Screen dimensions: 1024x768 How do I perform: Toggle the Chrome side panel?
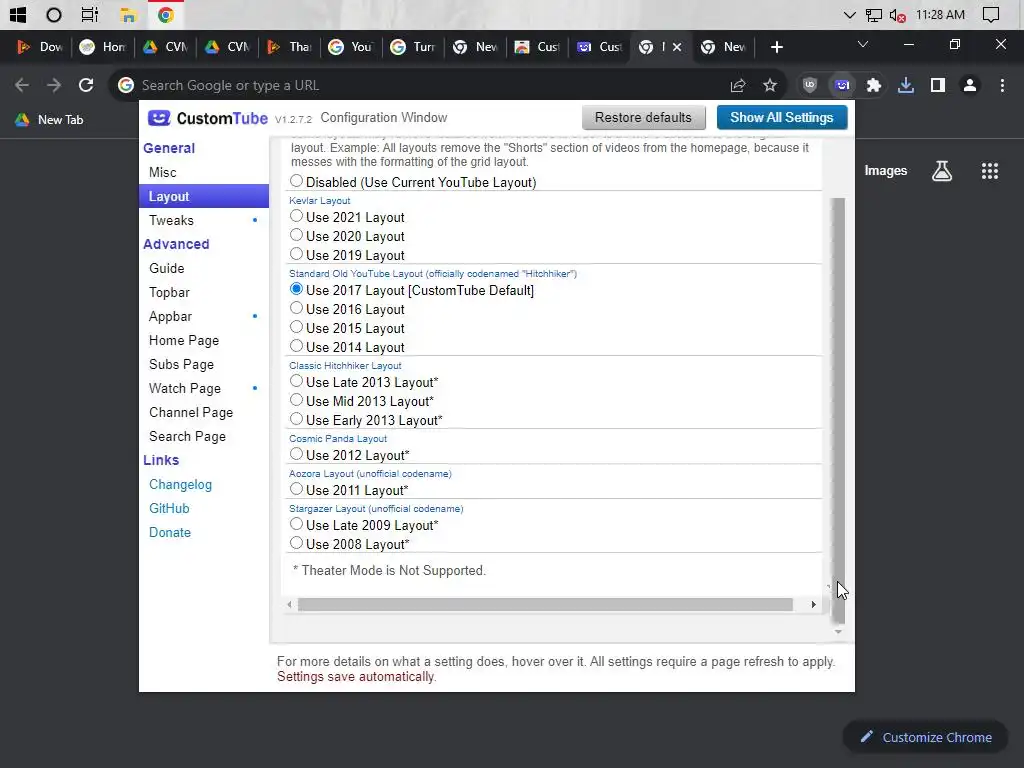coord(938,85)
